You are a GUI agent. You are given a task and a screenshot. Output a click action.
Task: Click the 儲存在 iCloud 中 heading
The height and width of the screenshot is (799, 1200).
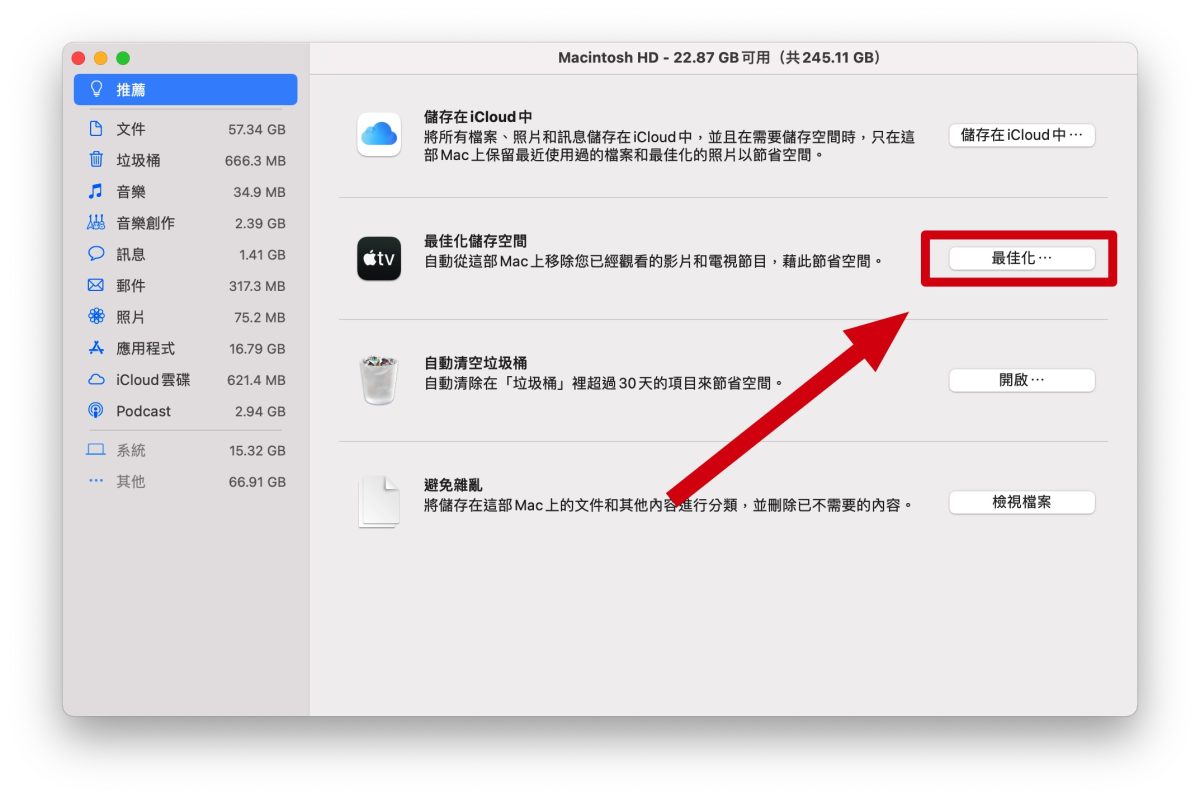point(478,116)
